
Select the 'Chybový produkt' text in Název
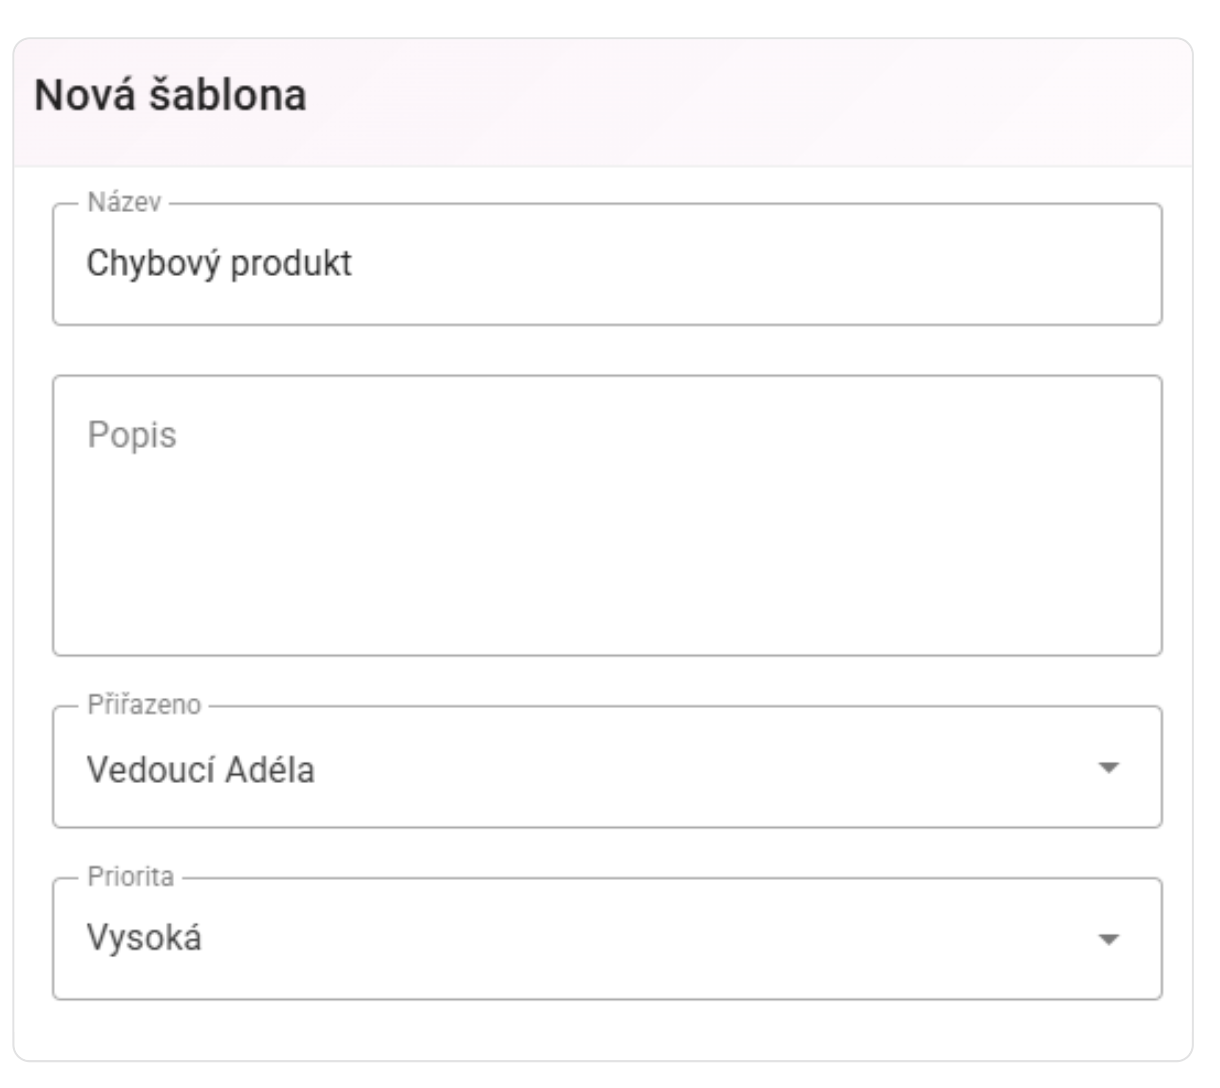coord(219,264)
